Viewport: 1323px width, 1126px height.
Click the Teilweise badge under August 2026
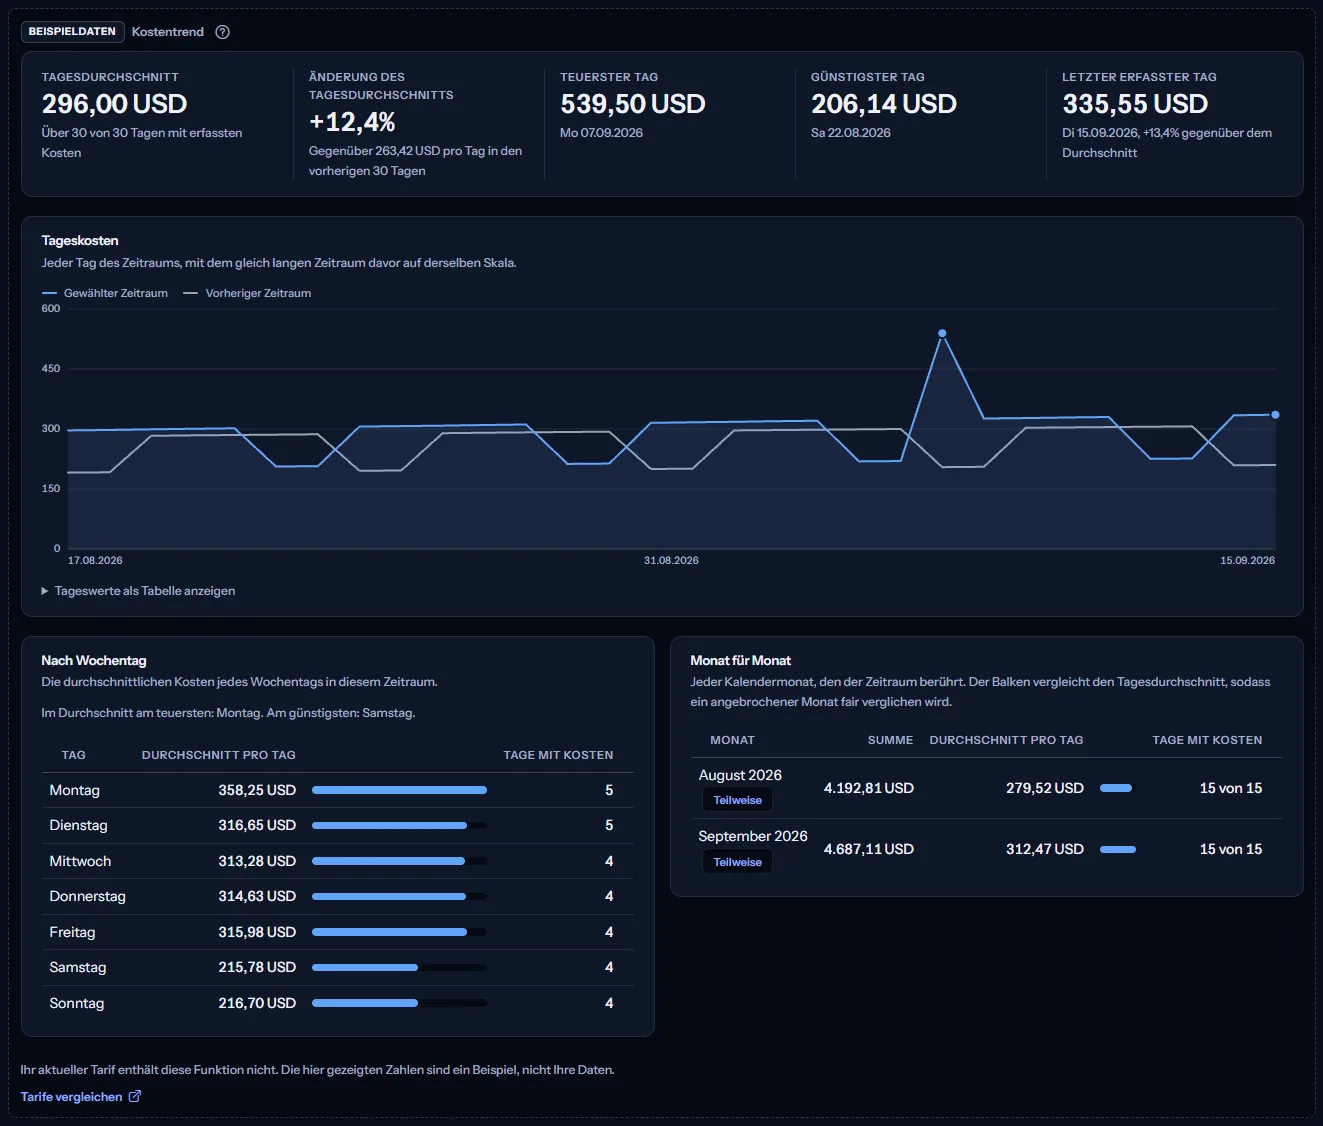737,800
